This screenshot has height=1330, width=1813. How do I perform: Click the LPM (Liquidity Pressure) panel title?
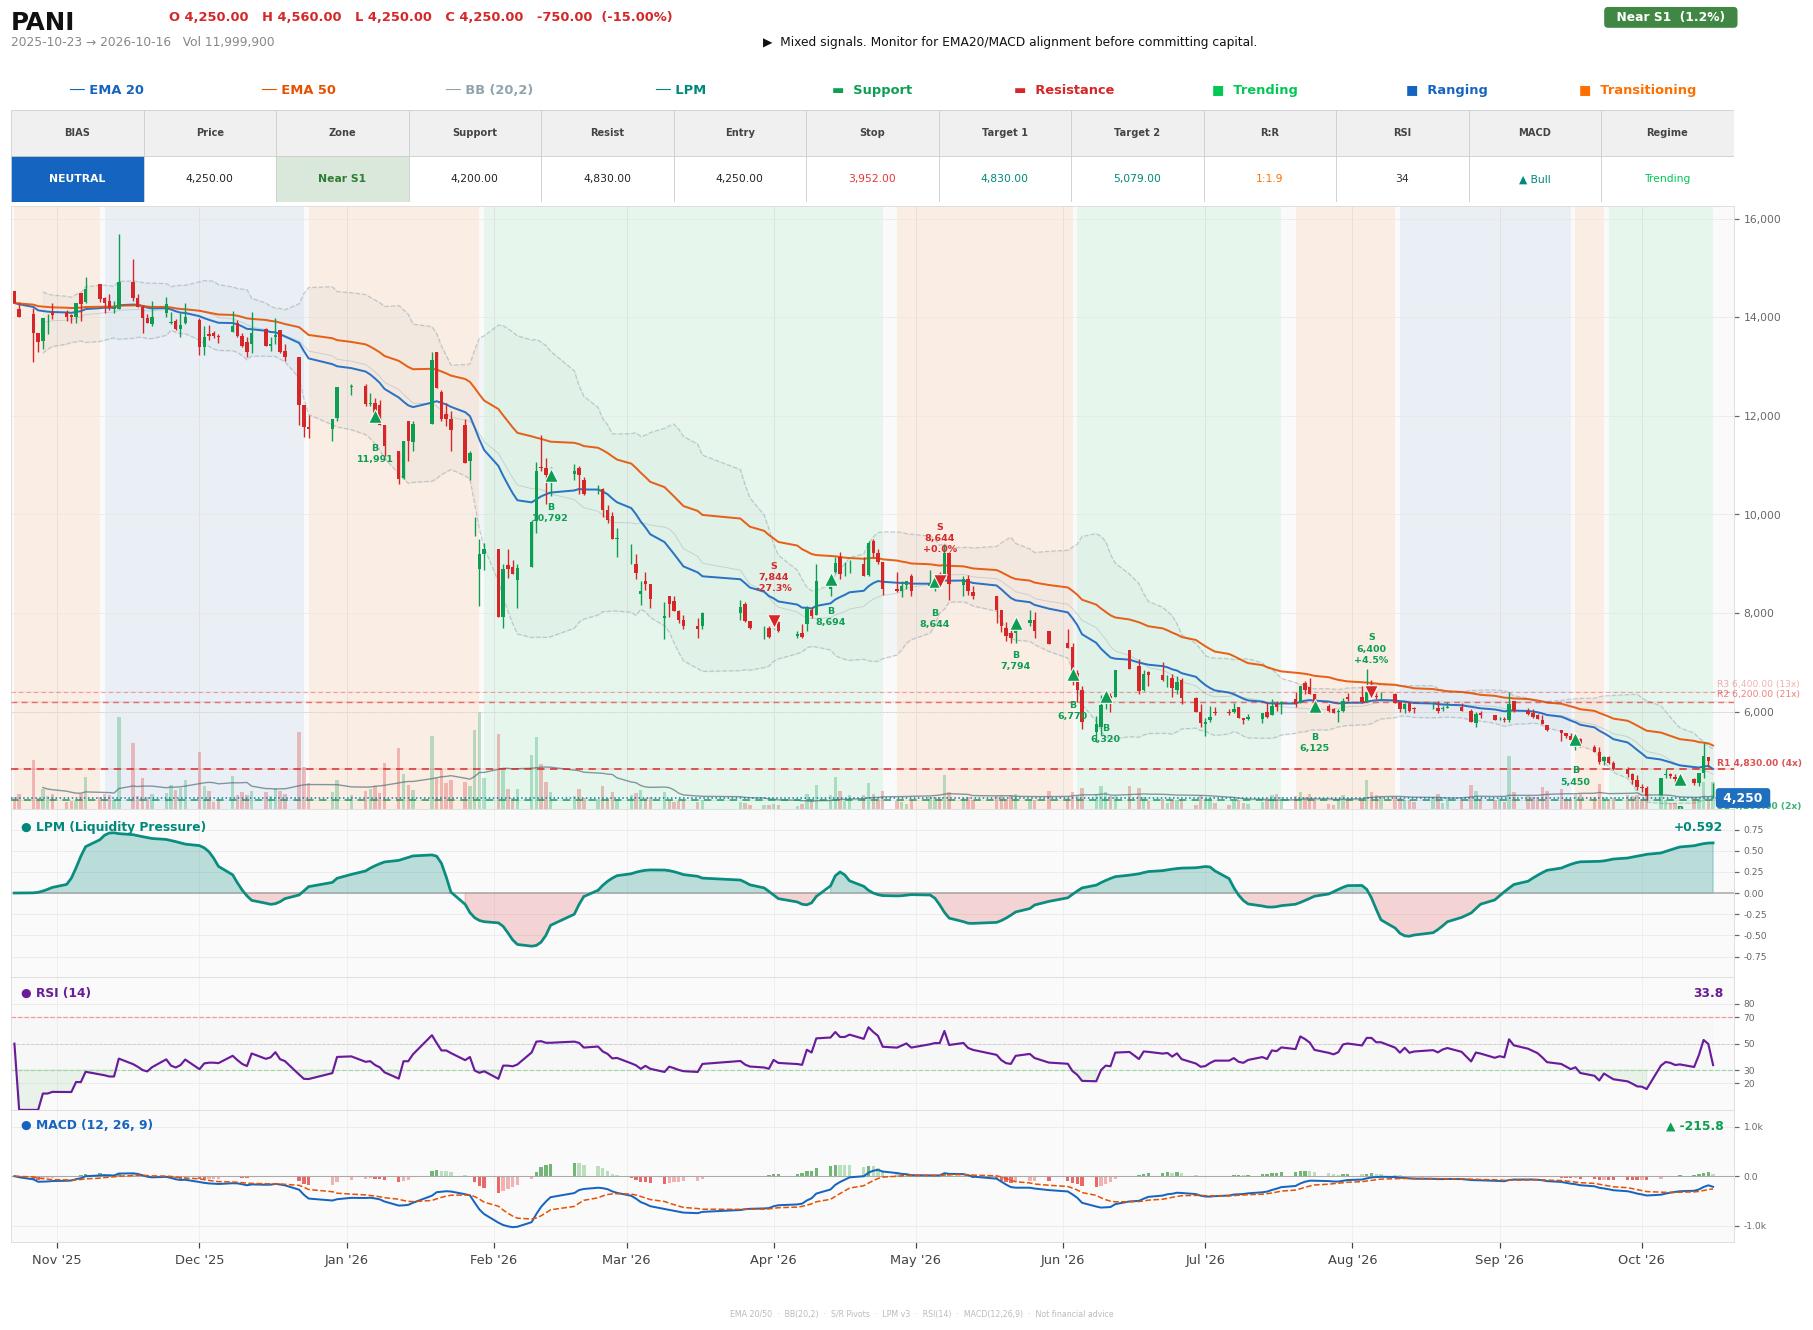tap(114, 827)
